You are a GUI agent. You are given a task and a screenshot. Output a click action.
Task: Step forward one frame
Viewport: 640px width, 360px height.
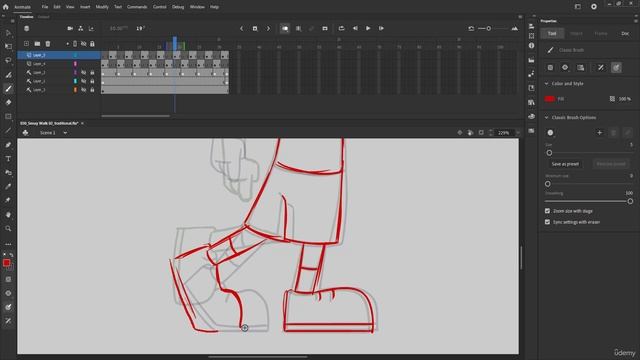pyautogui.click(x=381, y=28)
